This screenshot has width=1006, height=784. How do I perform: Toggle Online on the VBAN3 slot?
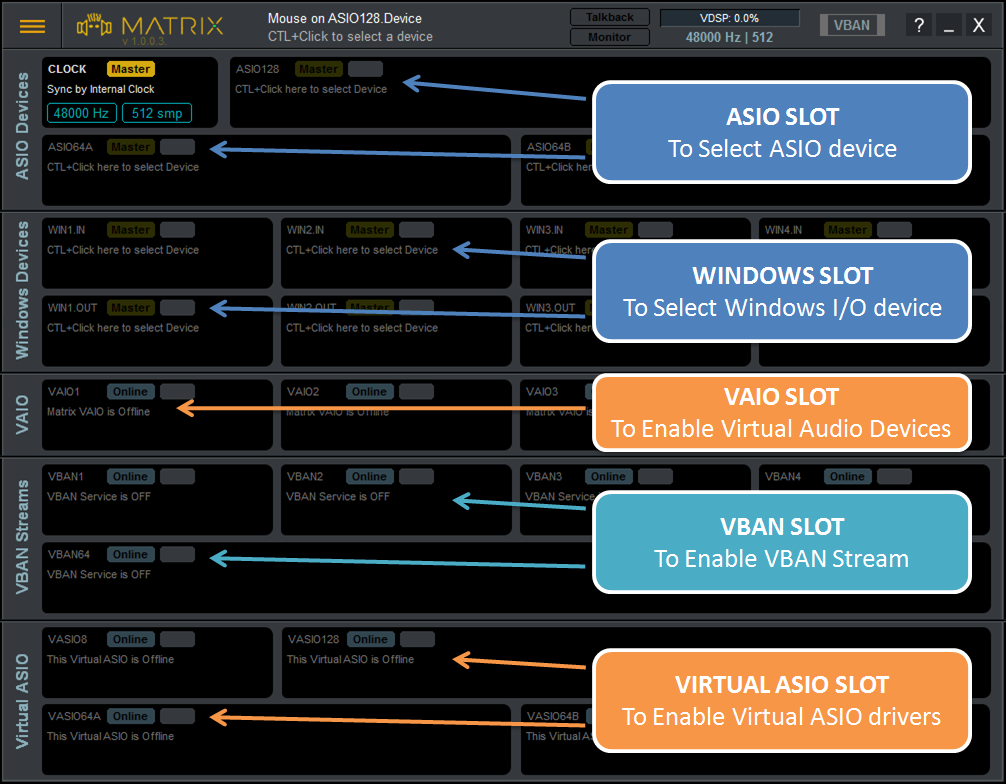(609, 477)
